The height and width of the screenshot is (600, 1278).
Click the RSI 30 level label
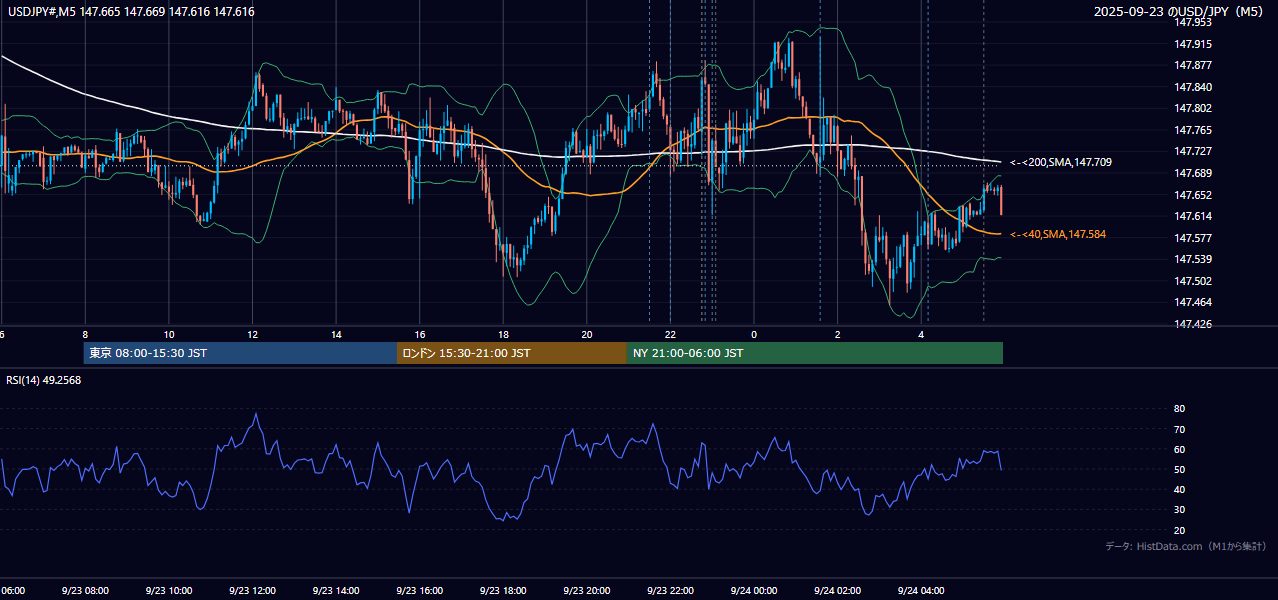click(x=1179, y=510)
